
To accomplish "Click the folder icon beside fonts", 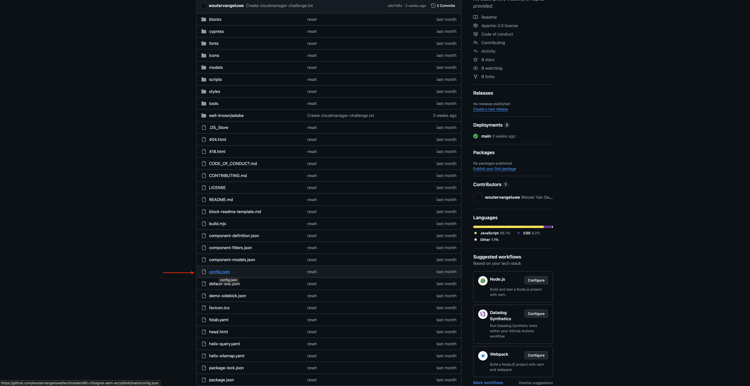I will coord(204,43).
